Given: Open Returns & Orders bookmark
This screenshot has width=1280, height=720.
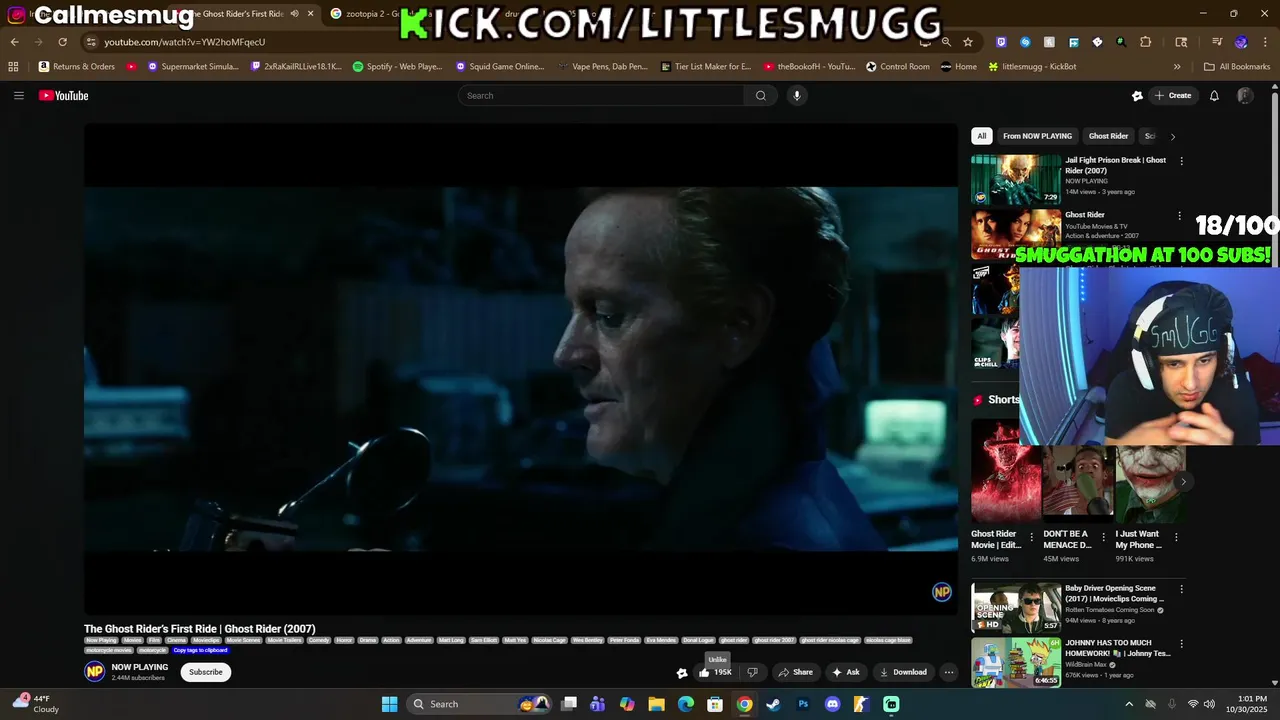Looking at the screenshot, I should 77,67.
